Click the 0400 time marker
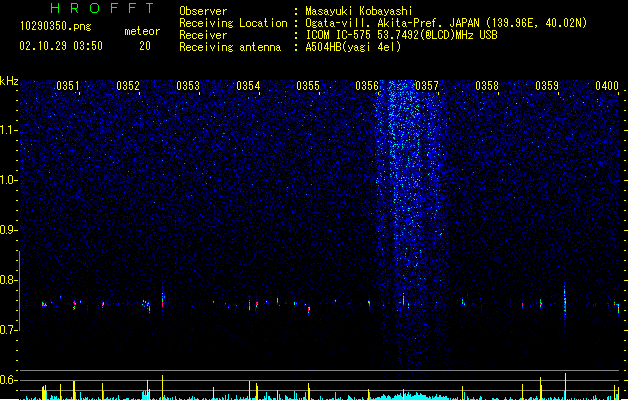 (x=607, y=86)
